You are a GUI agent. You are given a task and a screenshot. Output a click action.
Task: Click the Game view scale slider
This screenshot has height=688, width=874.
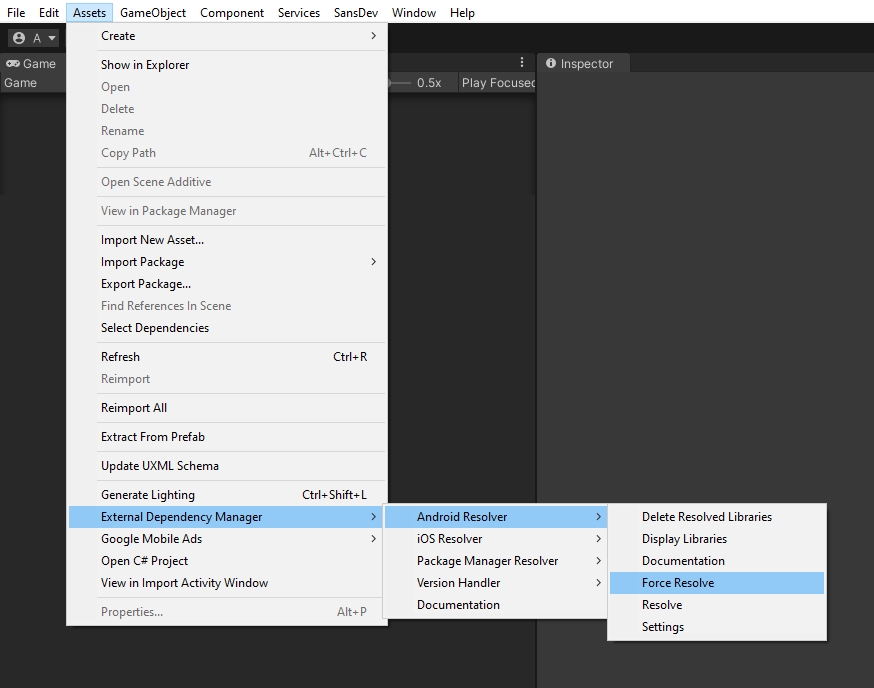click(x=399, y=83)
